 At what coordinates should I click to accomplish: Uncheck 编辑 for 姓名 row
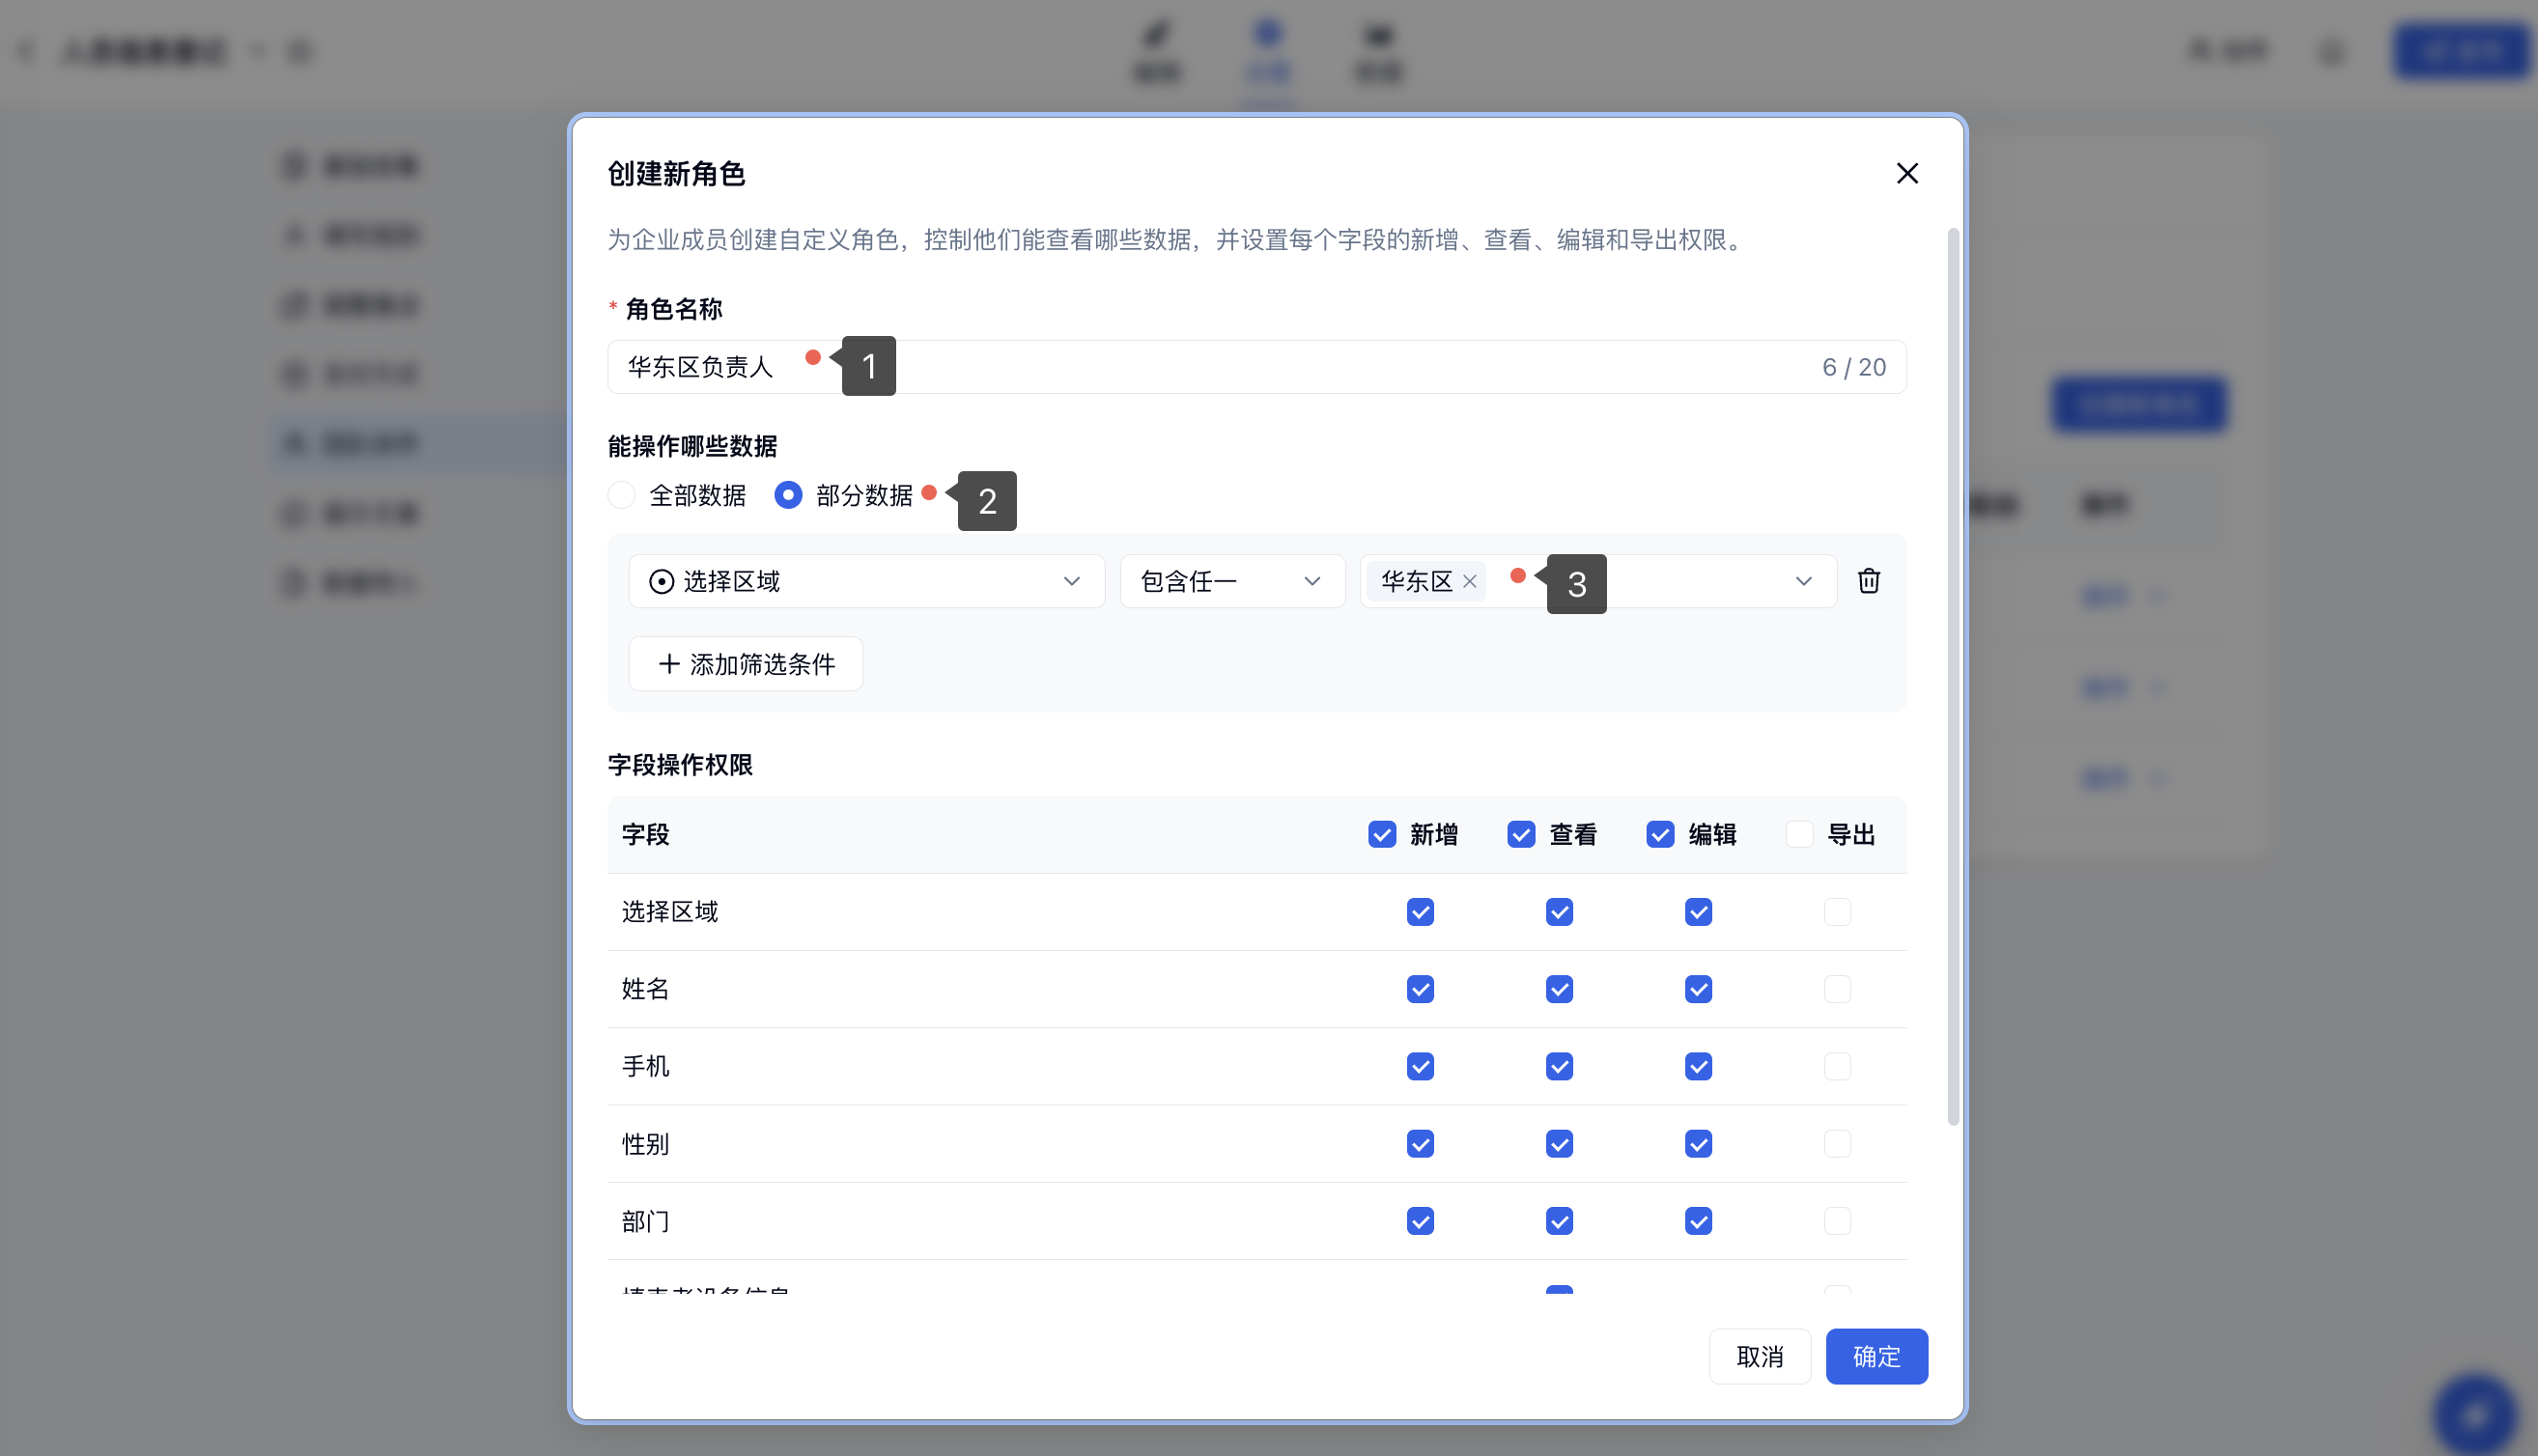click(1698, 989)
